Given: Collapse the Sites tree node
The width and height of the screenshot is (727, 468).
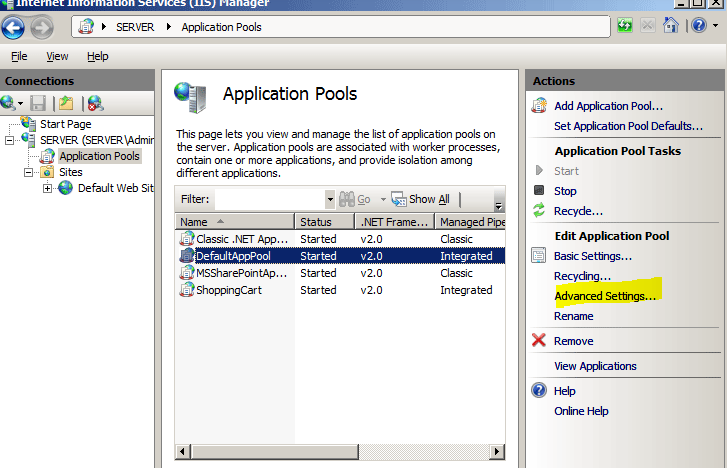Looking at the screenshot, I should pos(28,173).
